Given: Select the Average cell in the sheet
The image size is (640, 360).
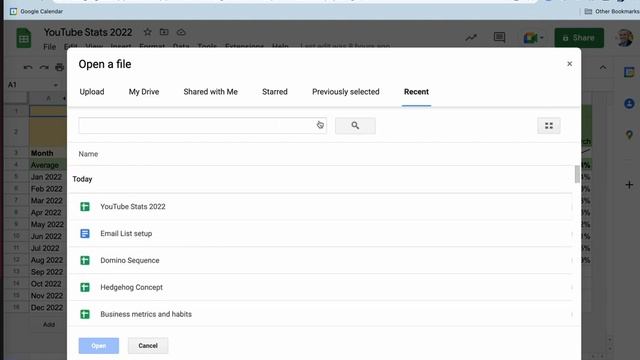Looking at the screenshot, I should click(48, 165).
